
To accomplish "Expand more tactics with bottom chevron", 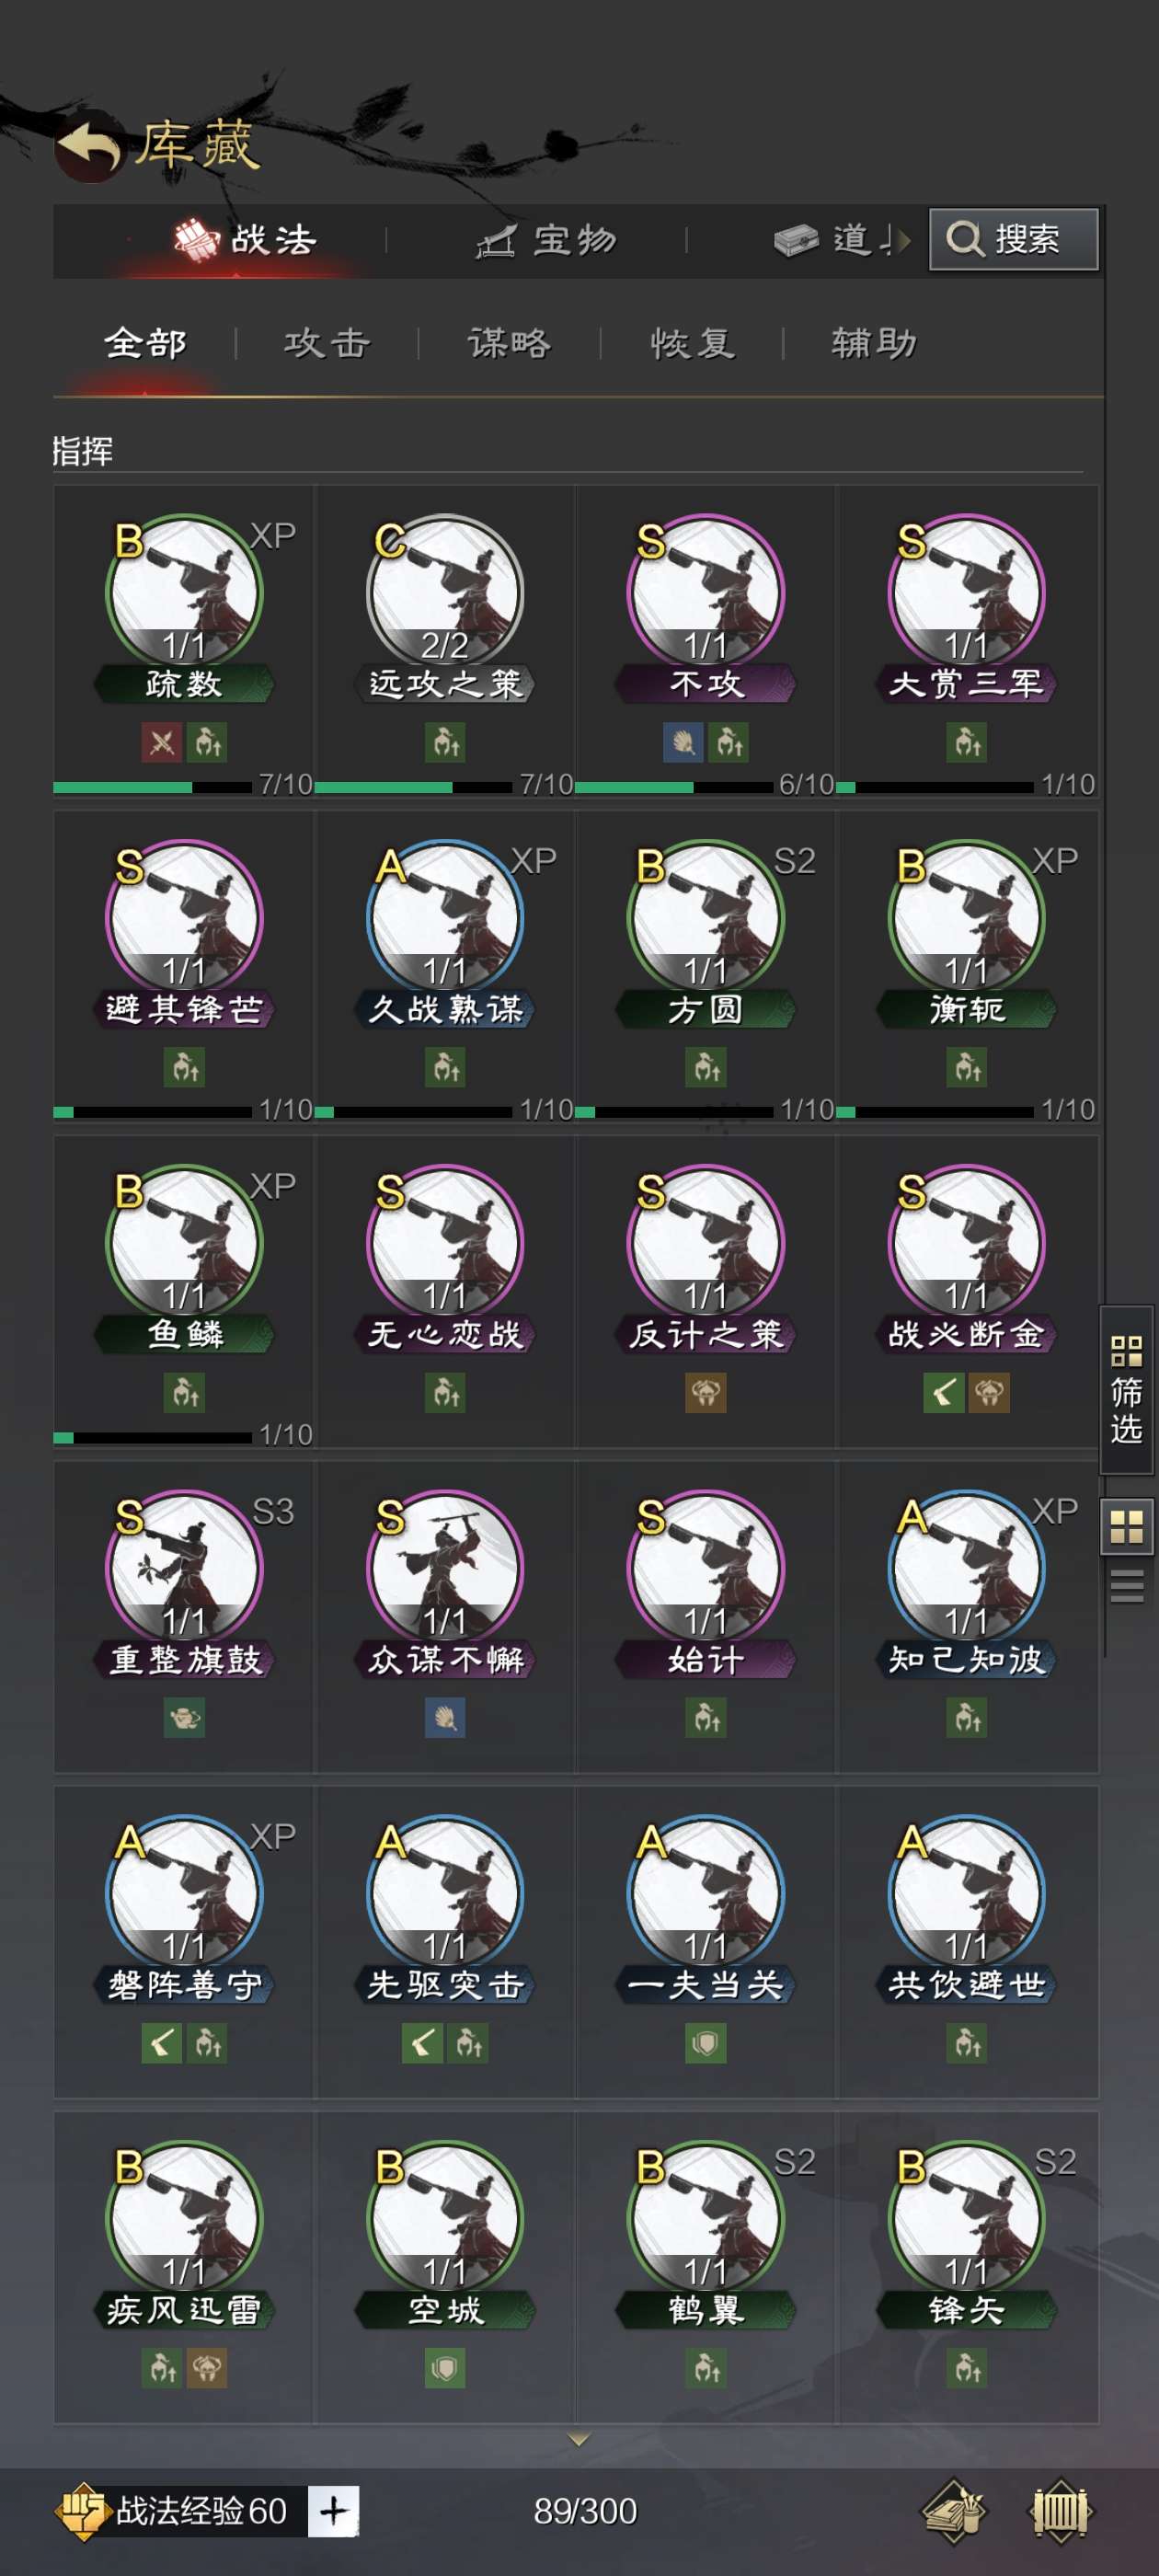I will click(x=578, y=2441).
